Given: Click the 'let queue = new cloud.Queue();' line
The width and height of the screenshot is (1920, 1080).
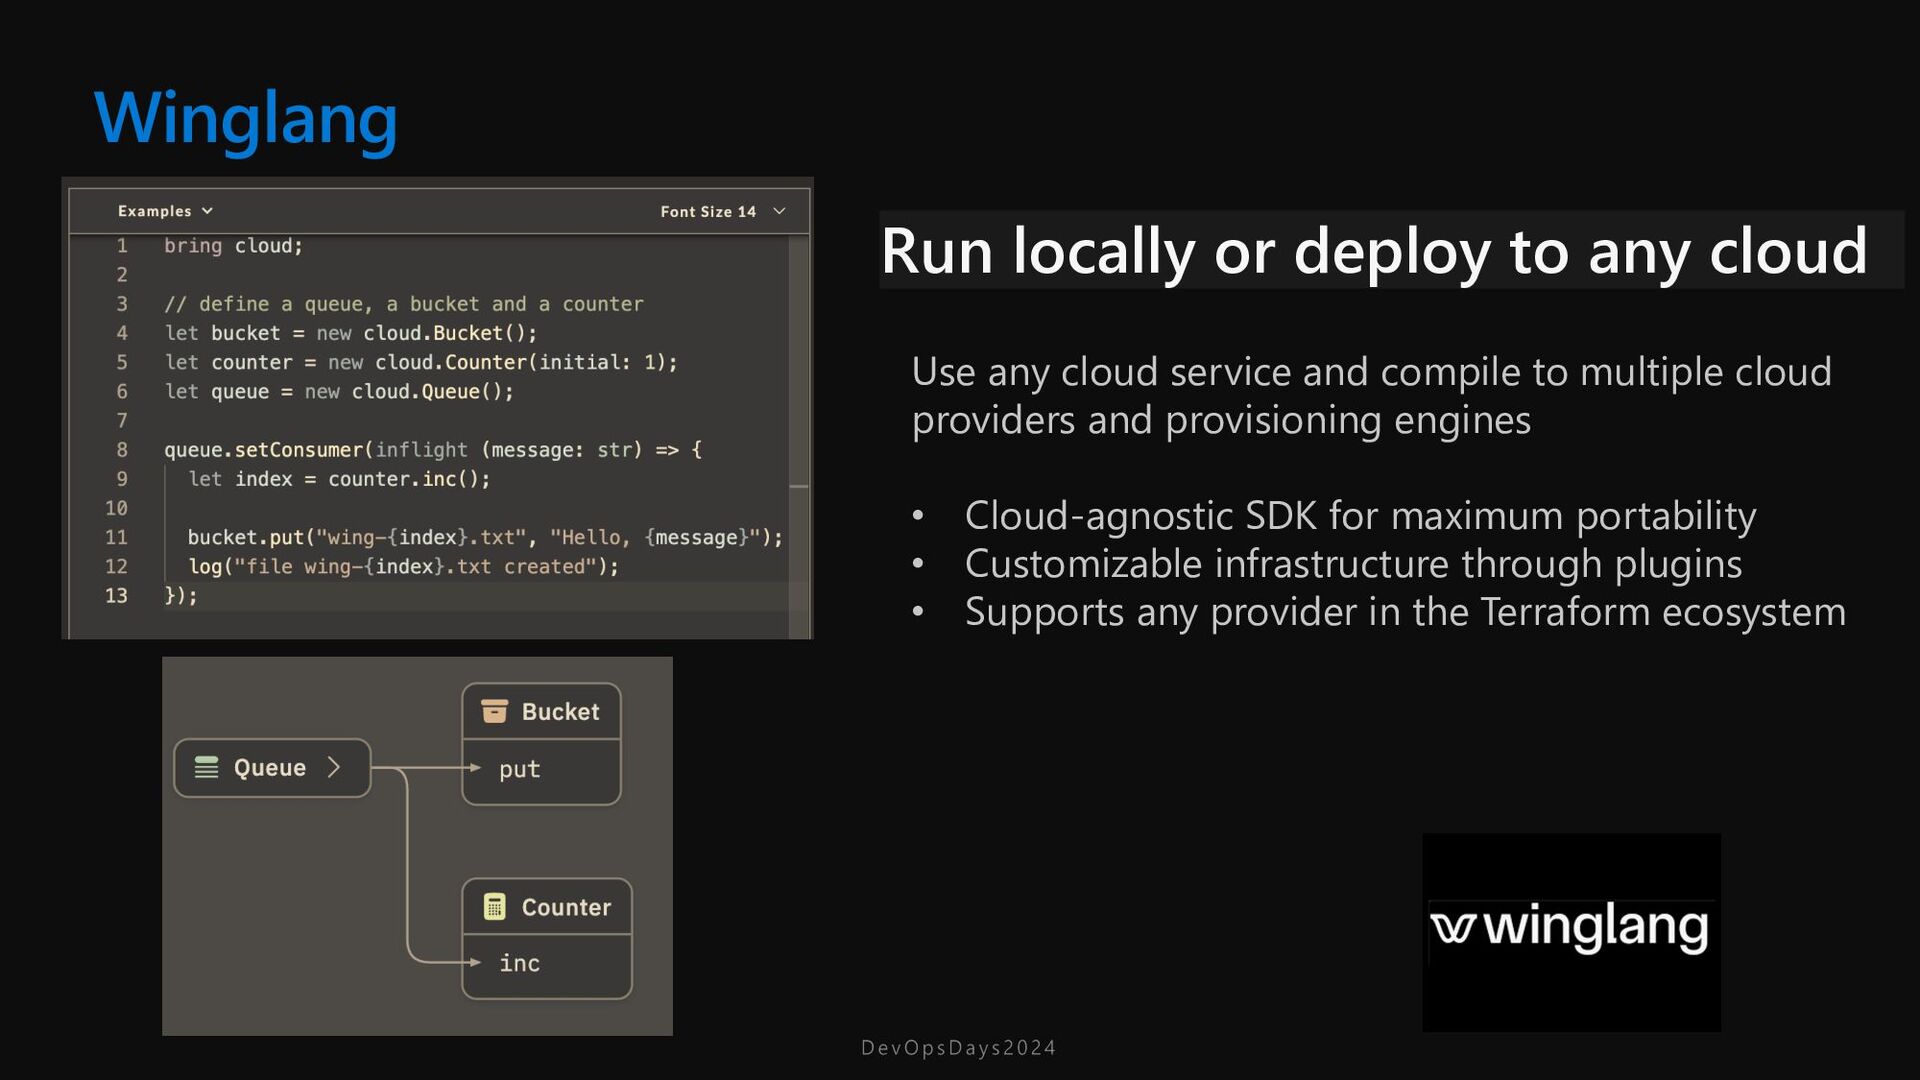Looking at the screenshot, I should coord(339,391).
